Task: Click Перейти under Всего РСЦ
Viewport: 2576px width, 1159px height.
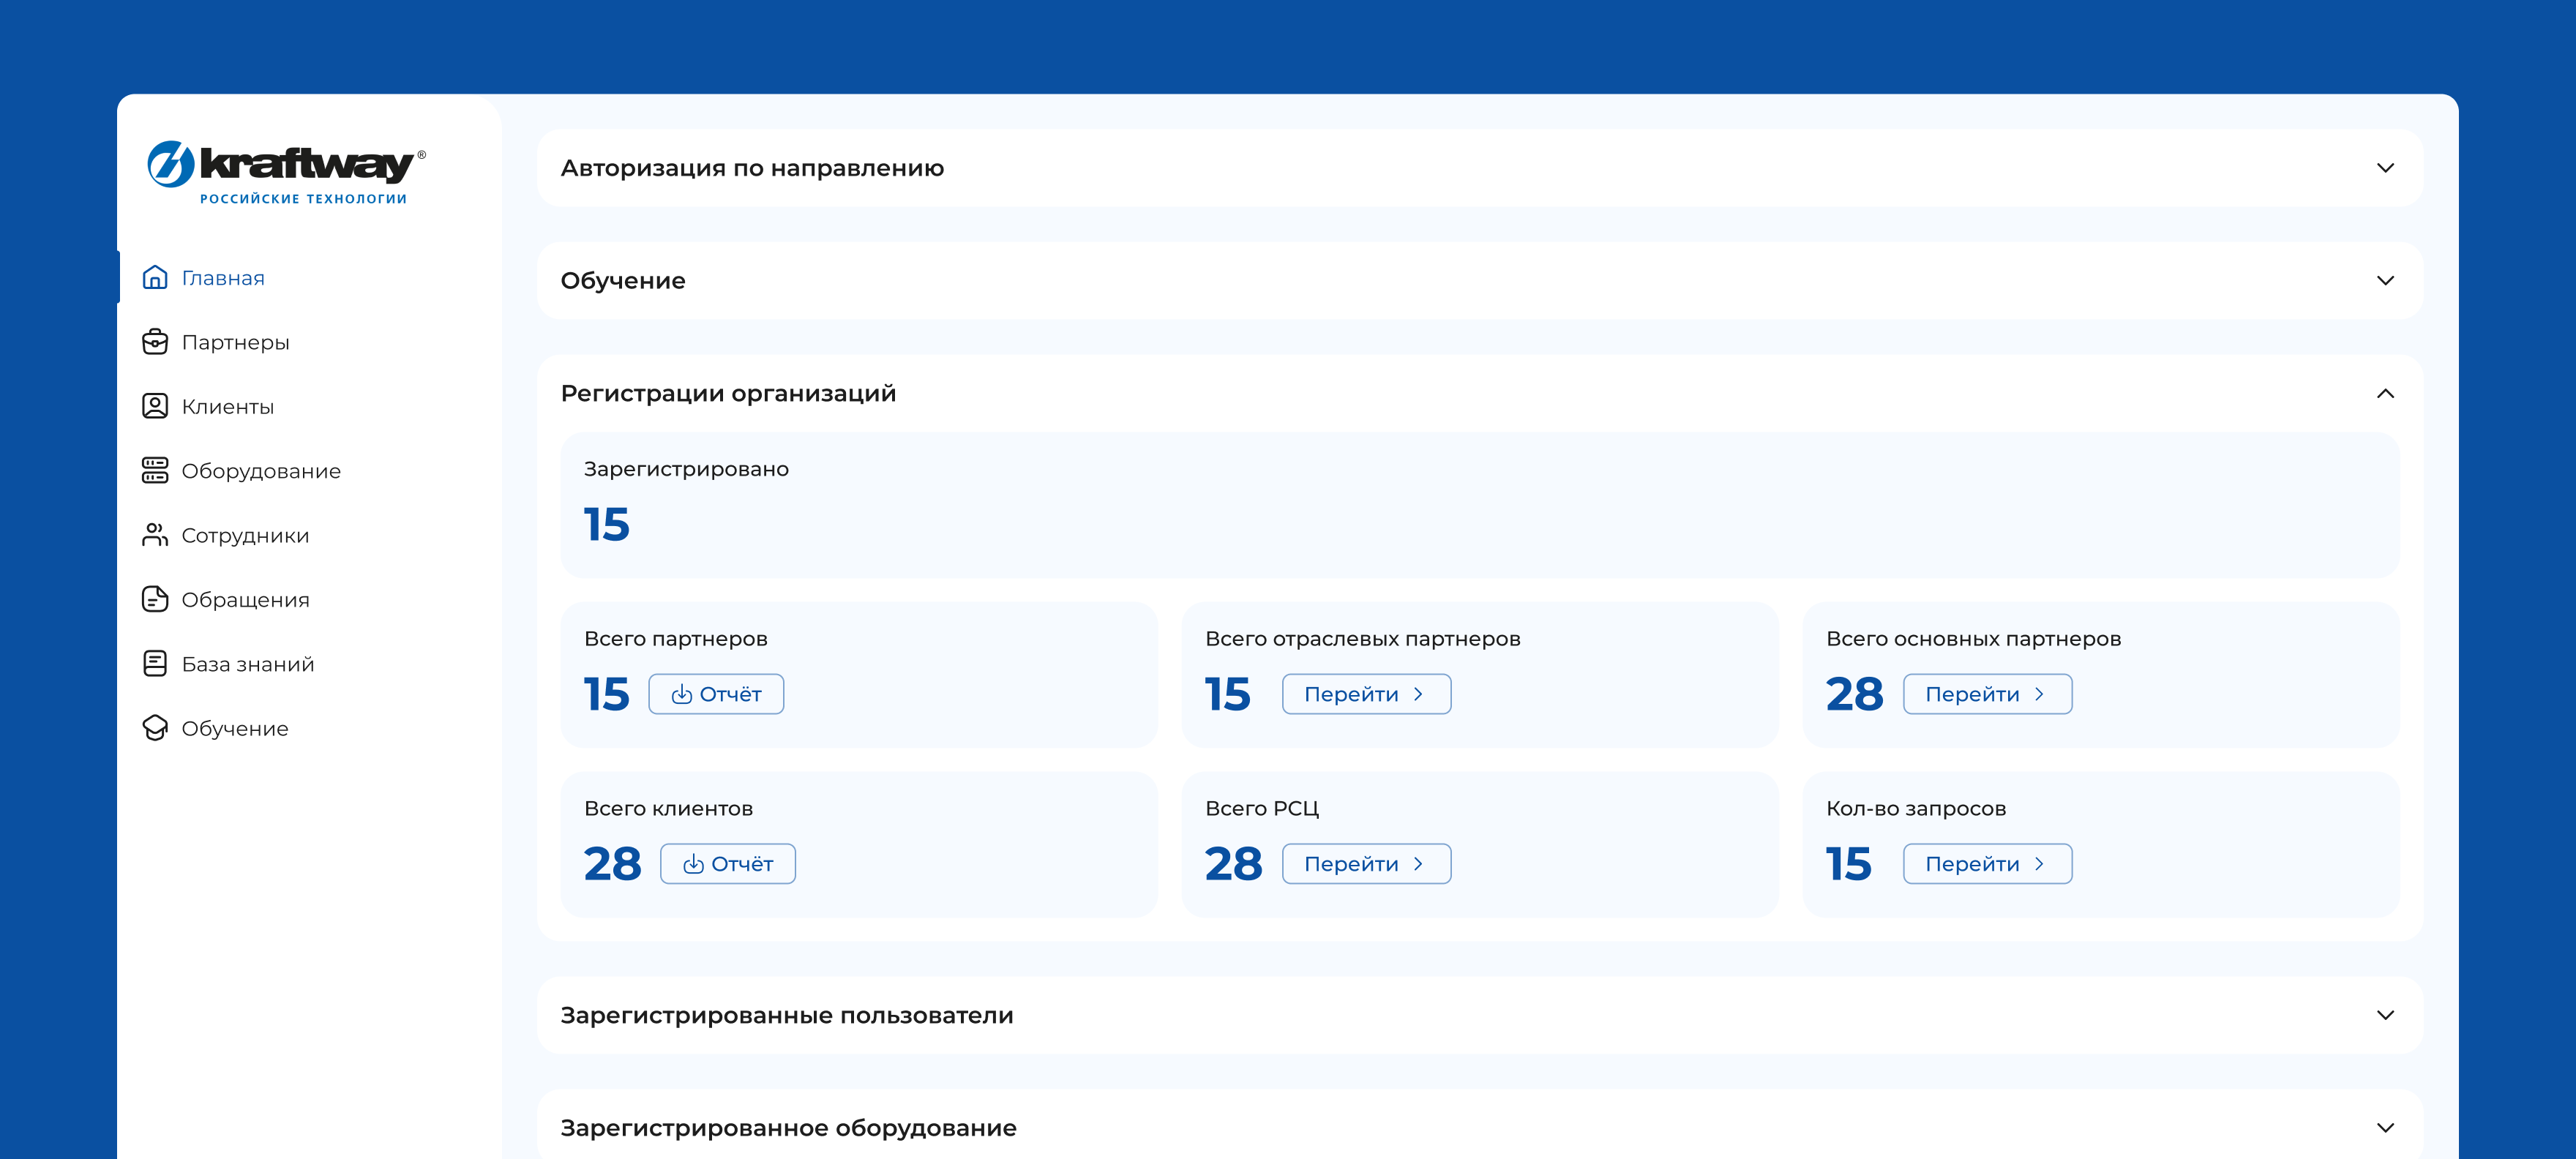Action: click(x=1366, y=864)
